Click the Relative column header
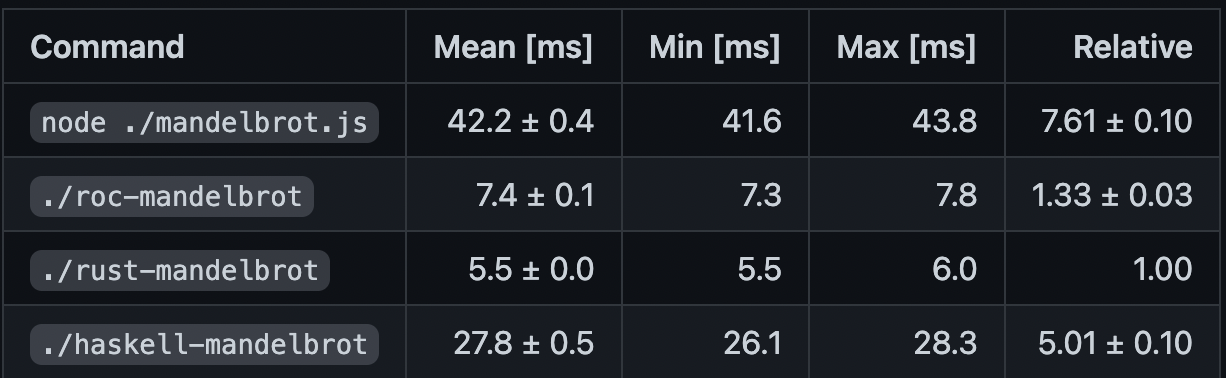The width and height of the screenshot is (1226, 378). (1133, 47)
